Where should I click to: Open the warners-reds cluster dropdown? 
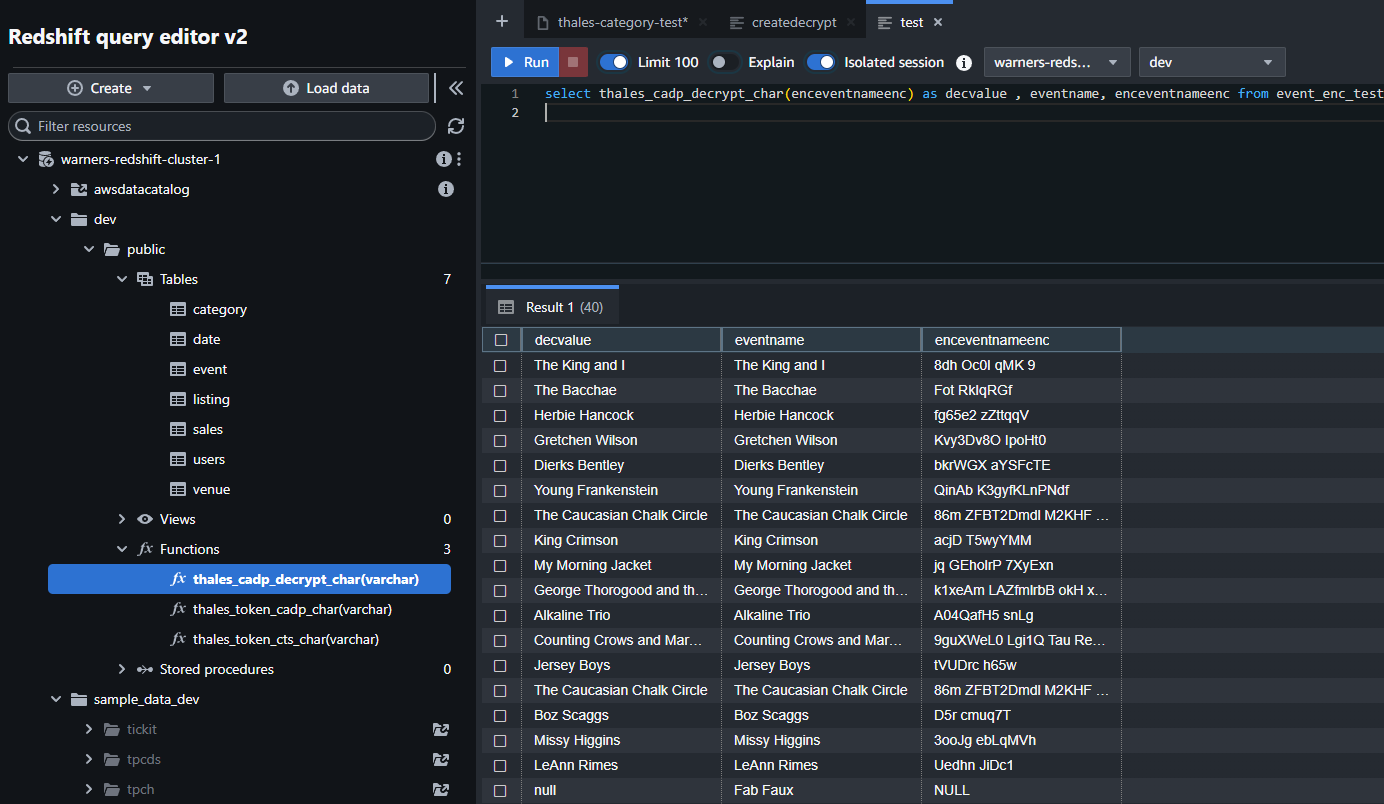[x=1058, y=62]
